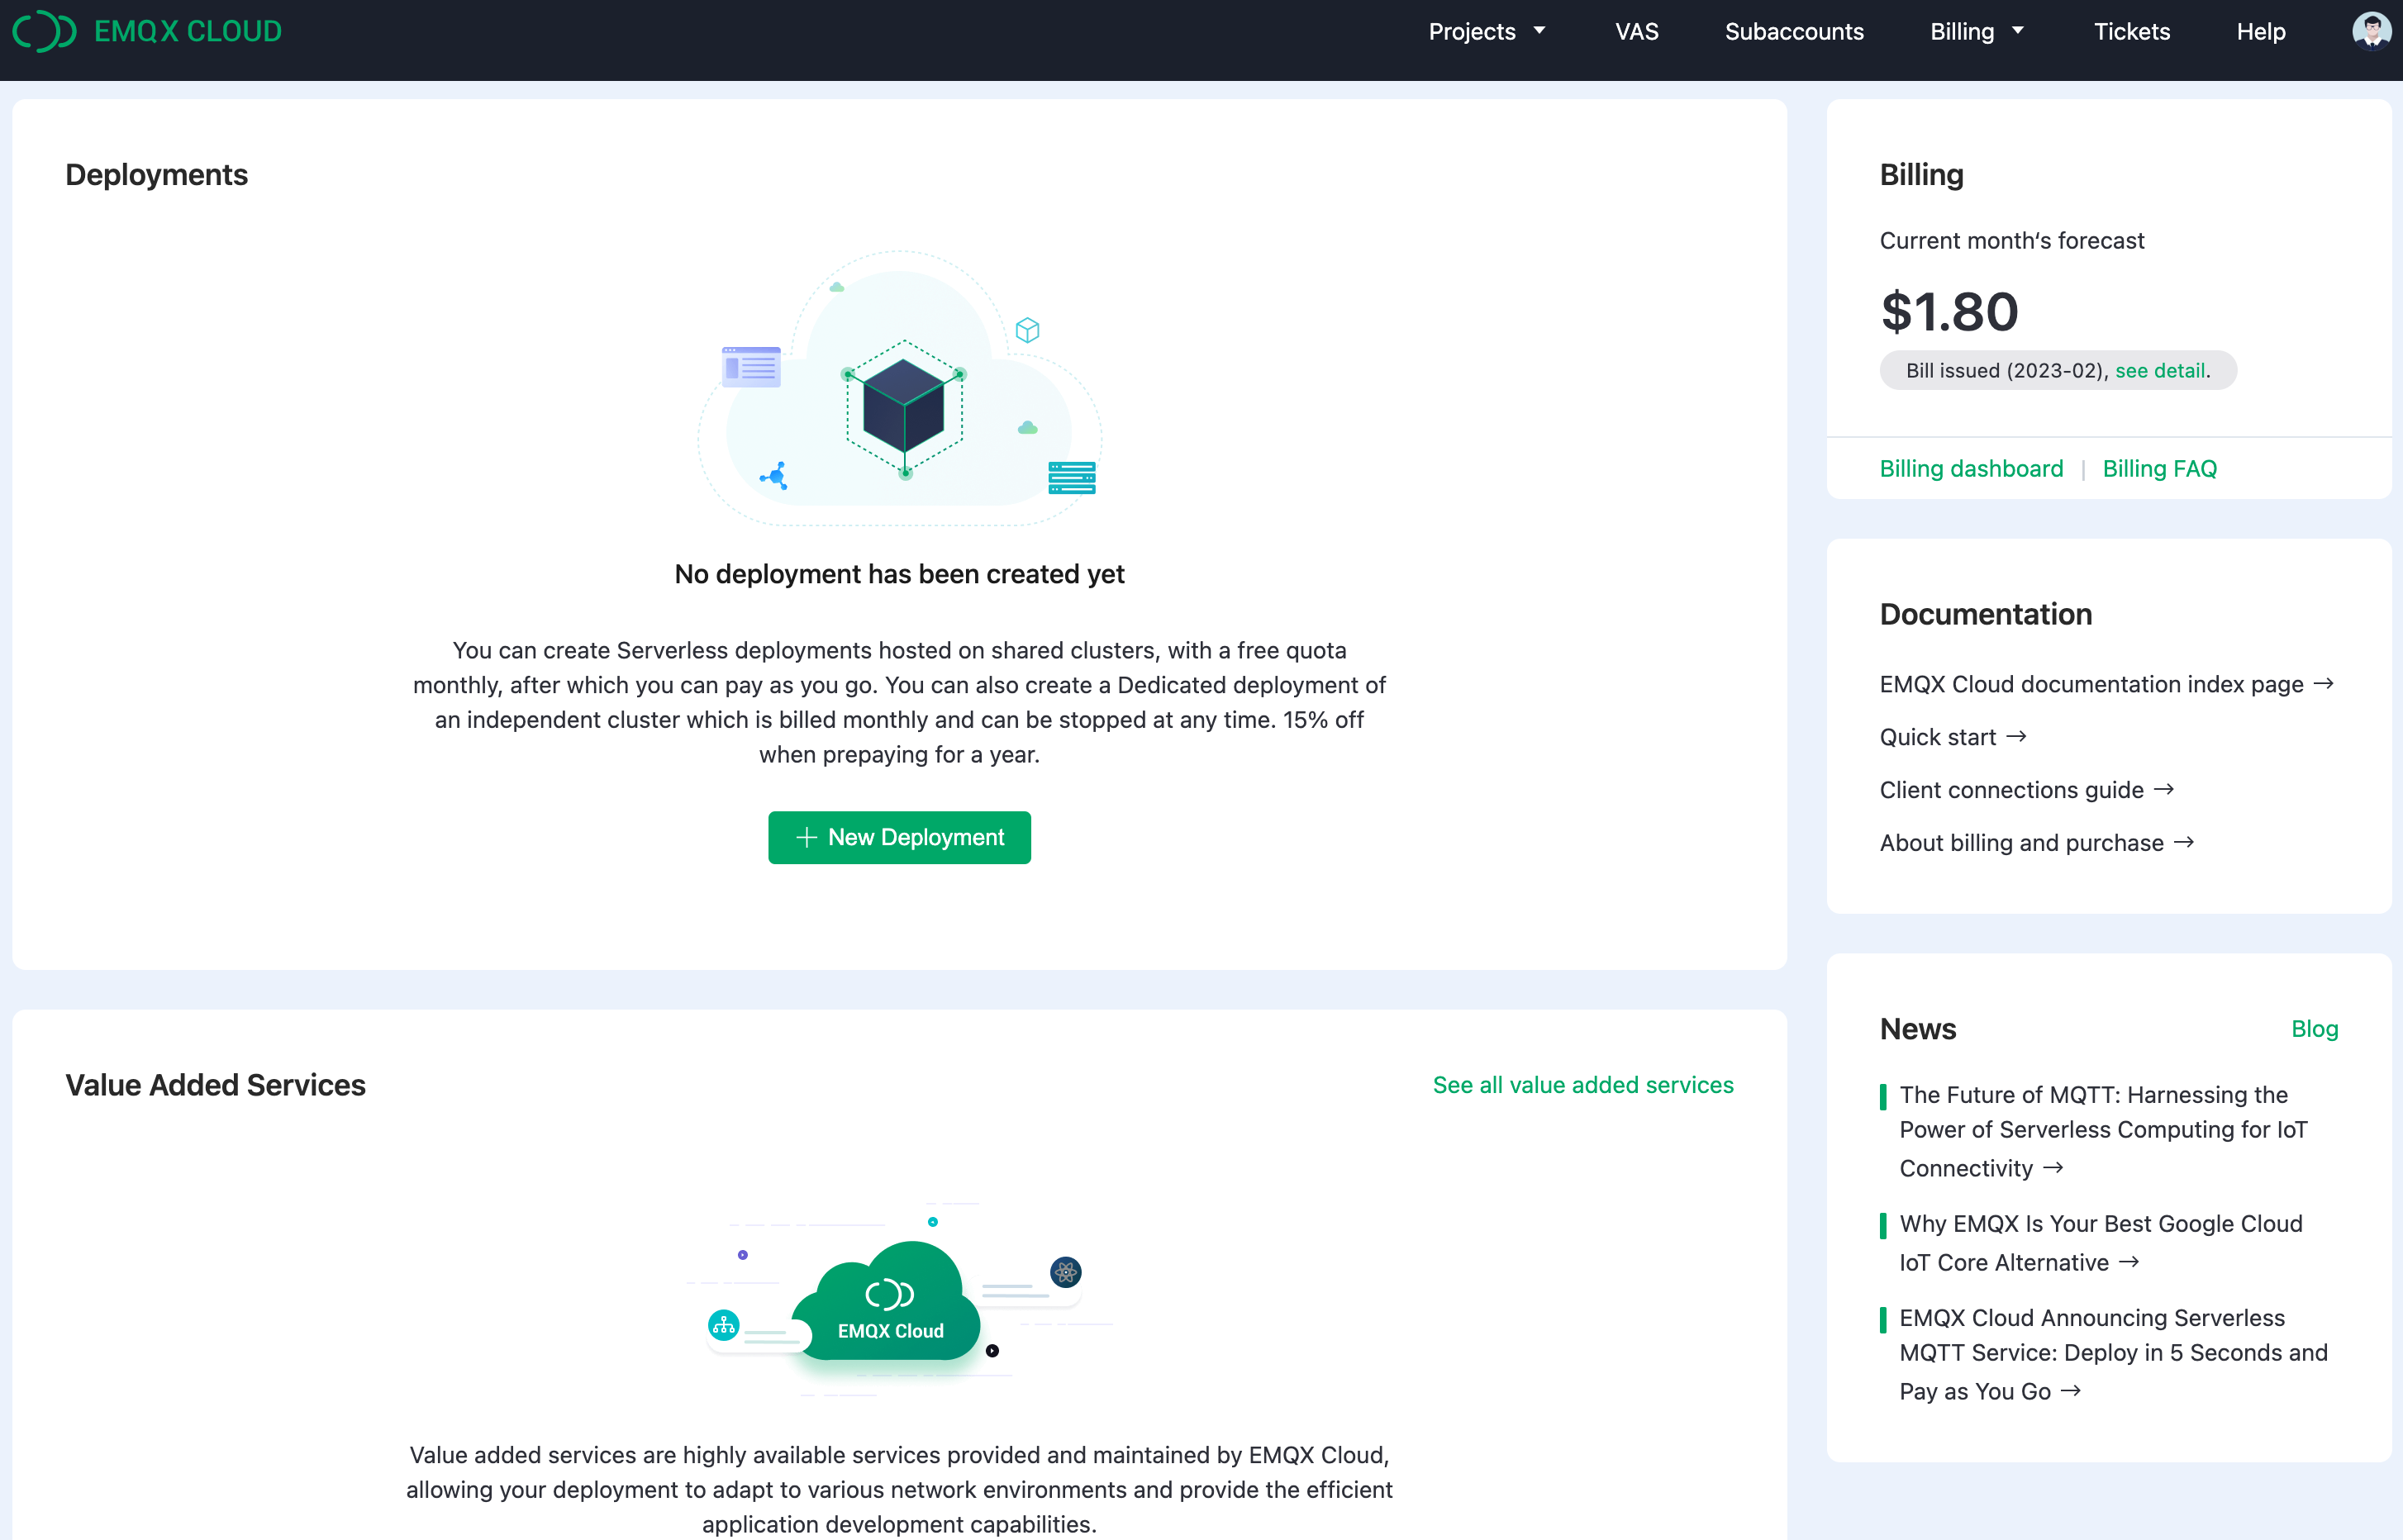Open the Billing dashboard link
This screenshot has height=1540, width=2403.
(1971, 468)
